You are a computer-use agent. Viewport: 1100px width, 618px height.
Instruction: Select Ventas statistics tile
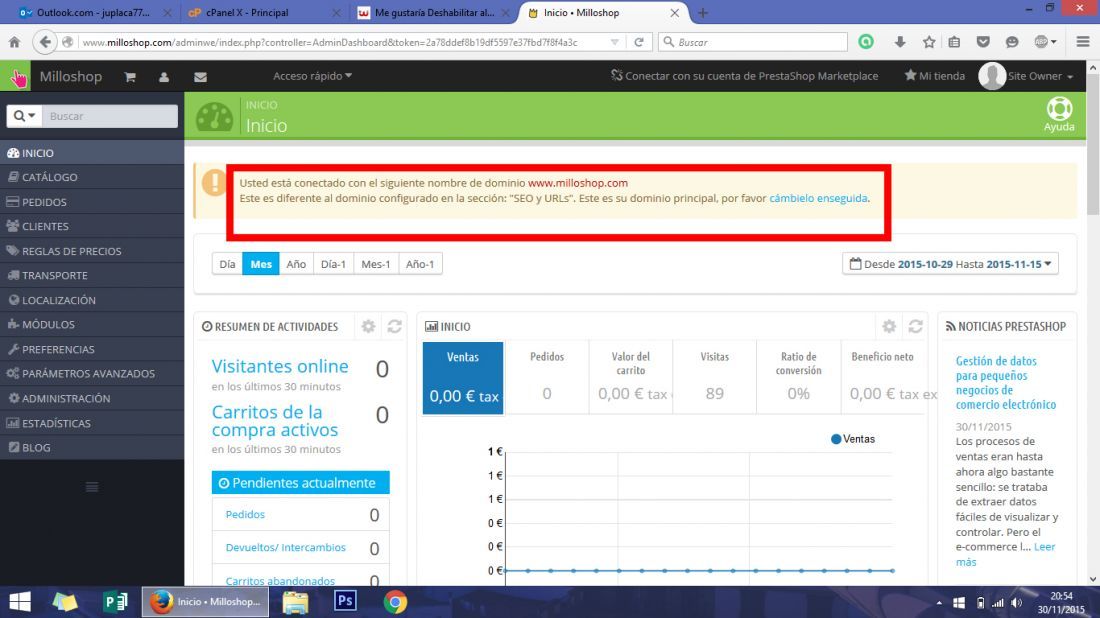463,378
